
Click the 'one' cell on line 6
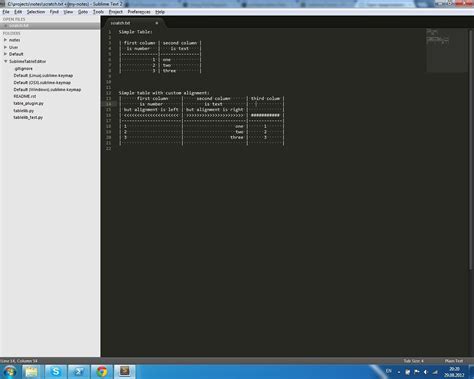(x=167, y=60)
